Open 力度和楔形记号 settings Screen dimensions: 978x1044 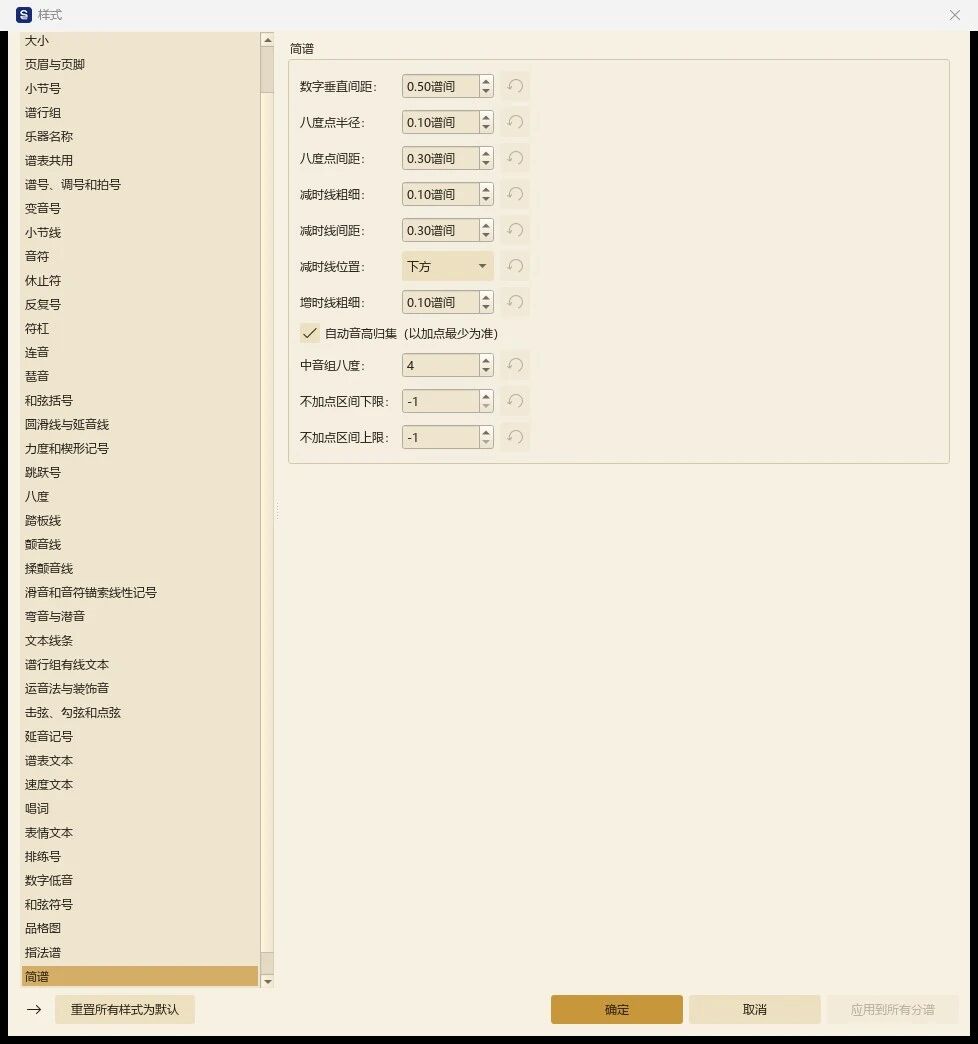[x=140, y=448]
